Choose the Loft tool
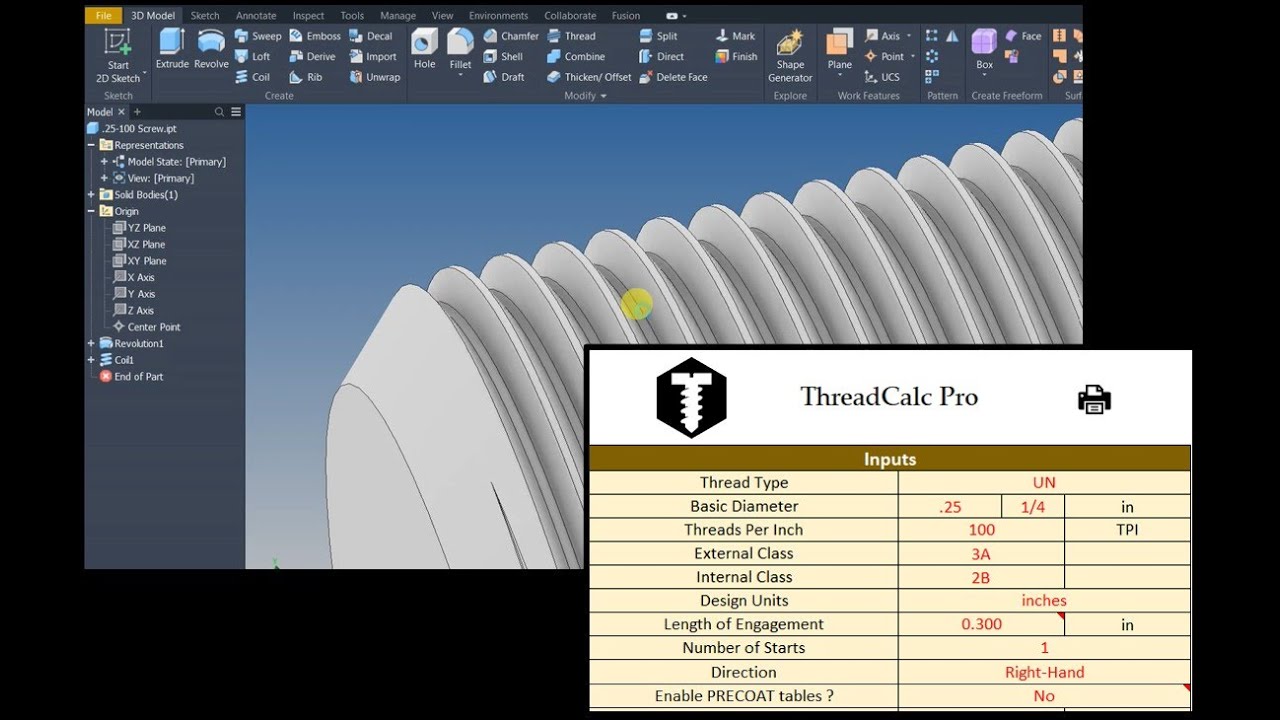 pos(253,57)
